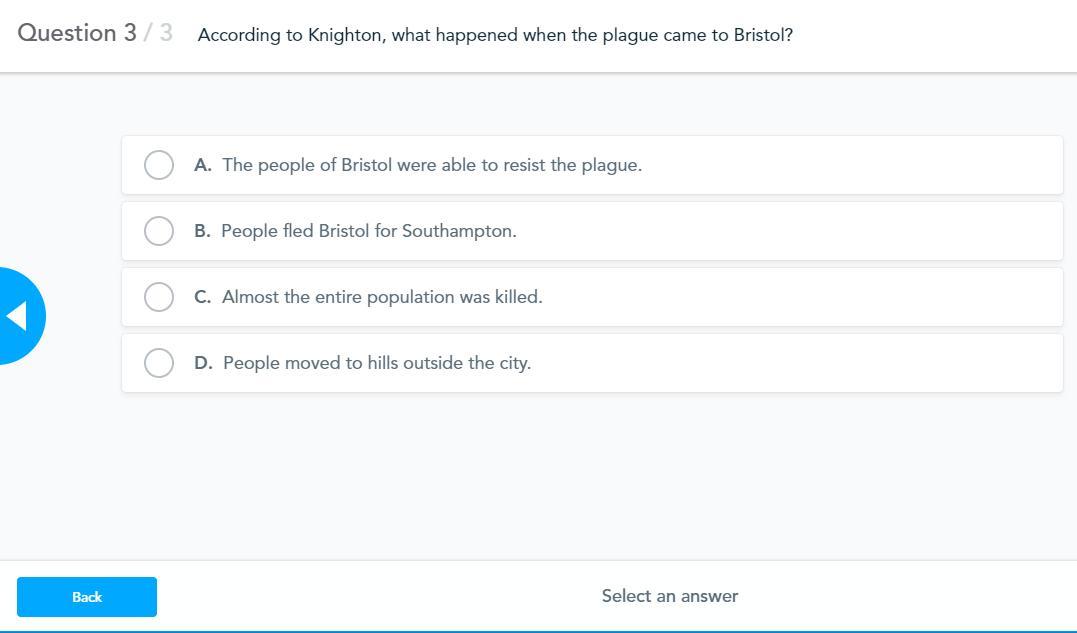The width and height of the screenshot is (1077, 633).
Task: Select 'Almost the entire population was killed' text
Action: (382, 297)
